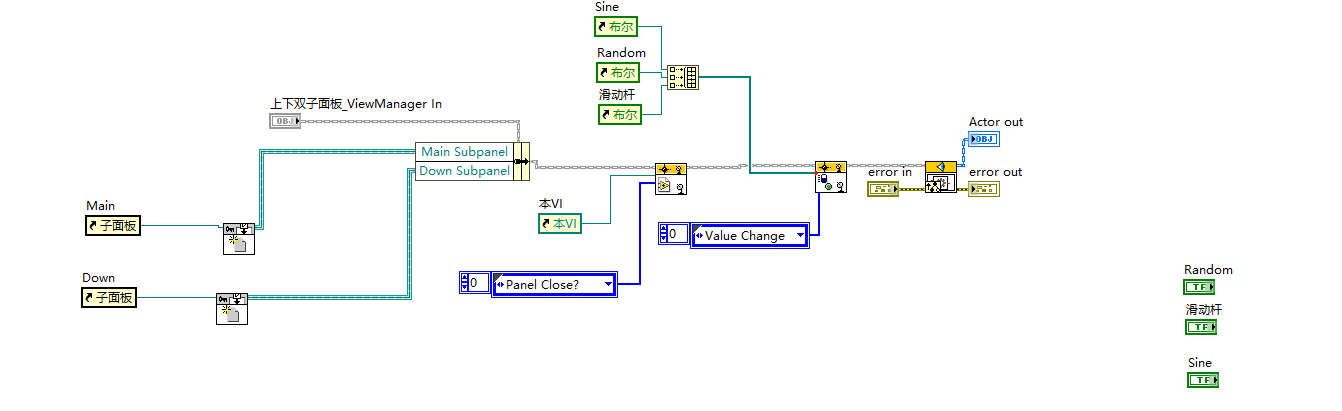The height and width of the screenshot is (411, 1342).
Task: Click the Random TF boolean terminal
Action: pyautogui.click(x=1201, y=287)
